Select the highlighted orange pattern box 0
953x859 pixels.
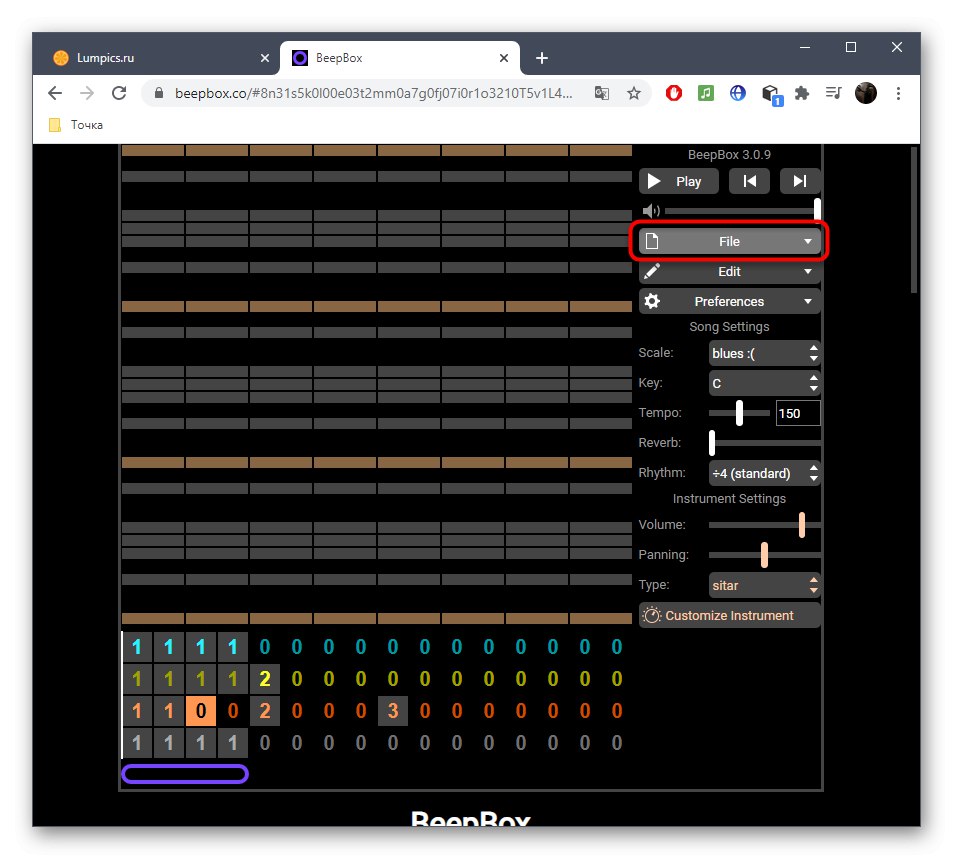[x=201, y=711]
